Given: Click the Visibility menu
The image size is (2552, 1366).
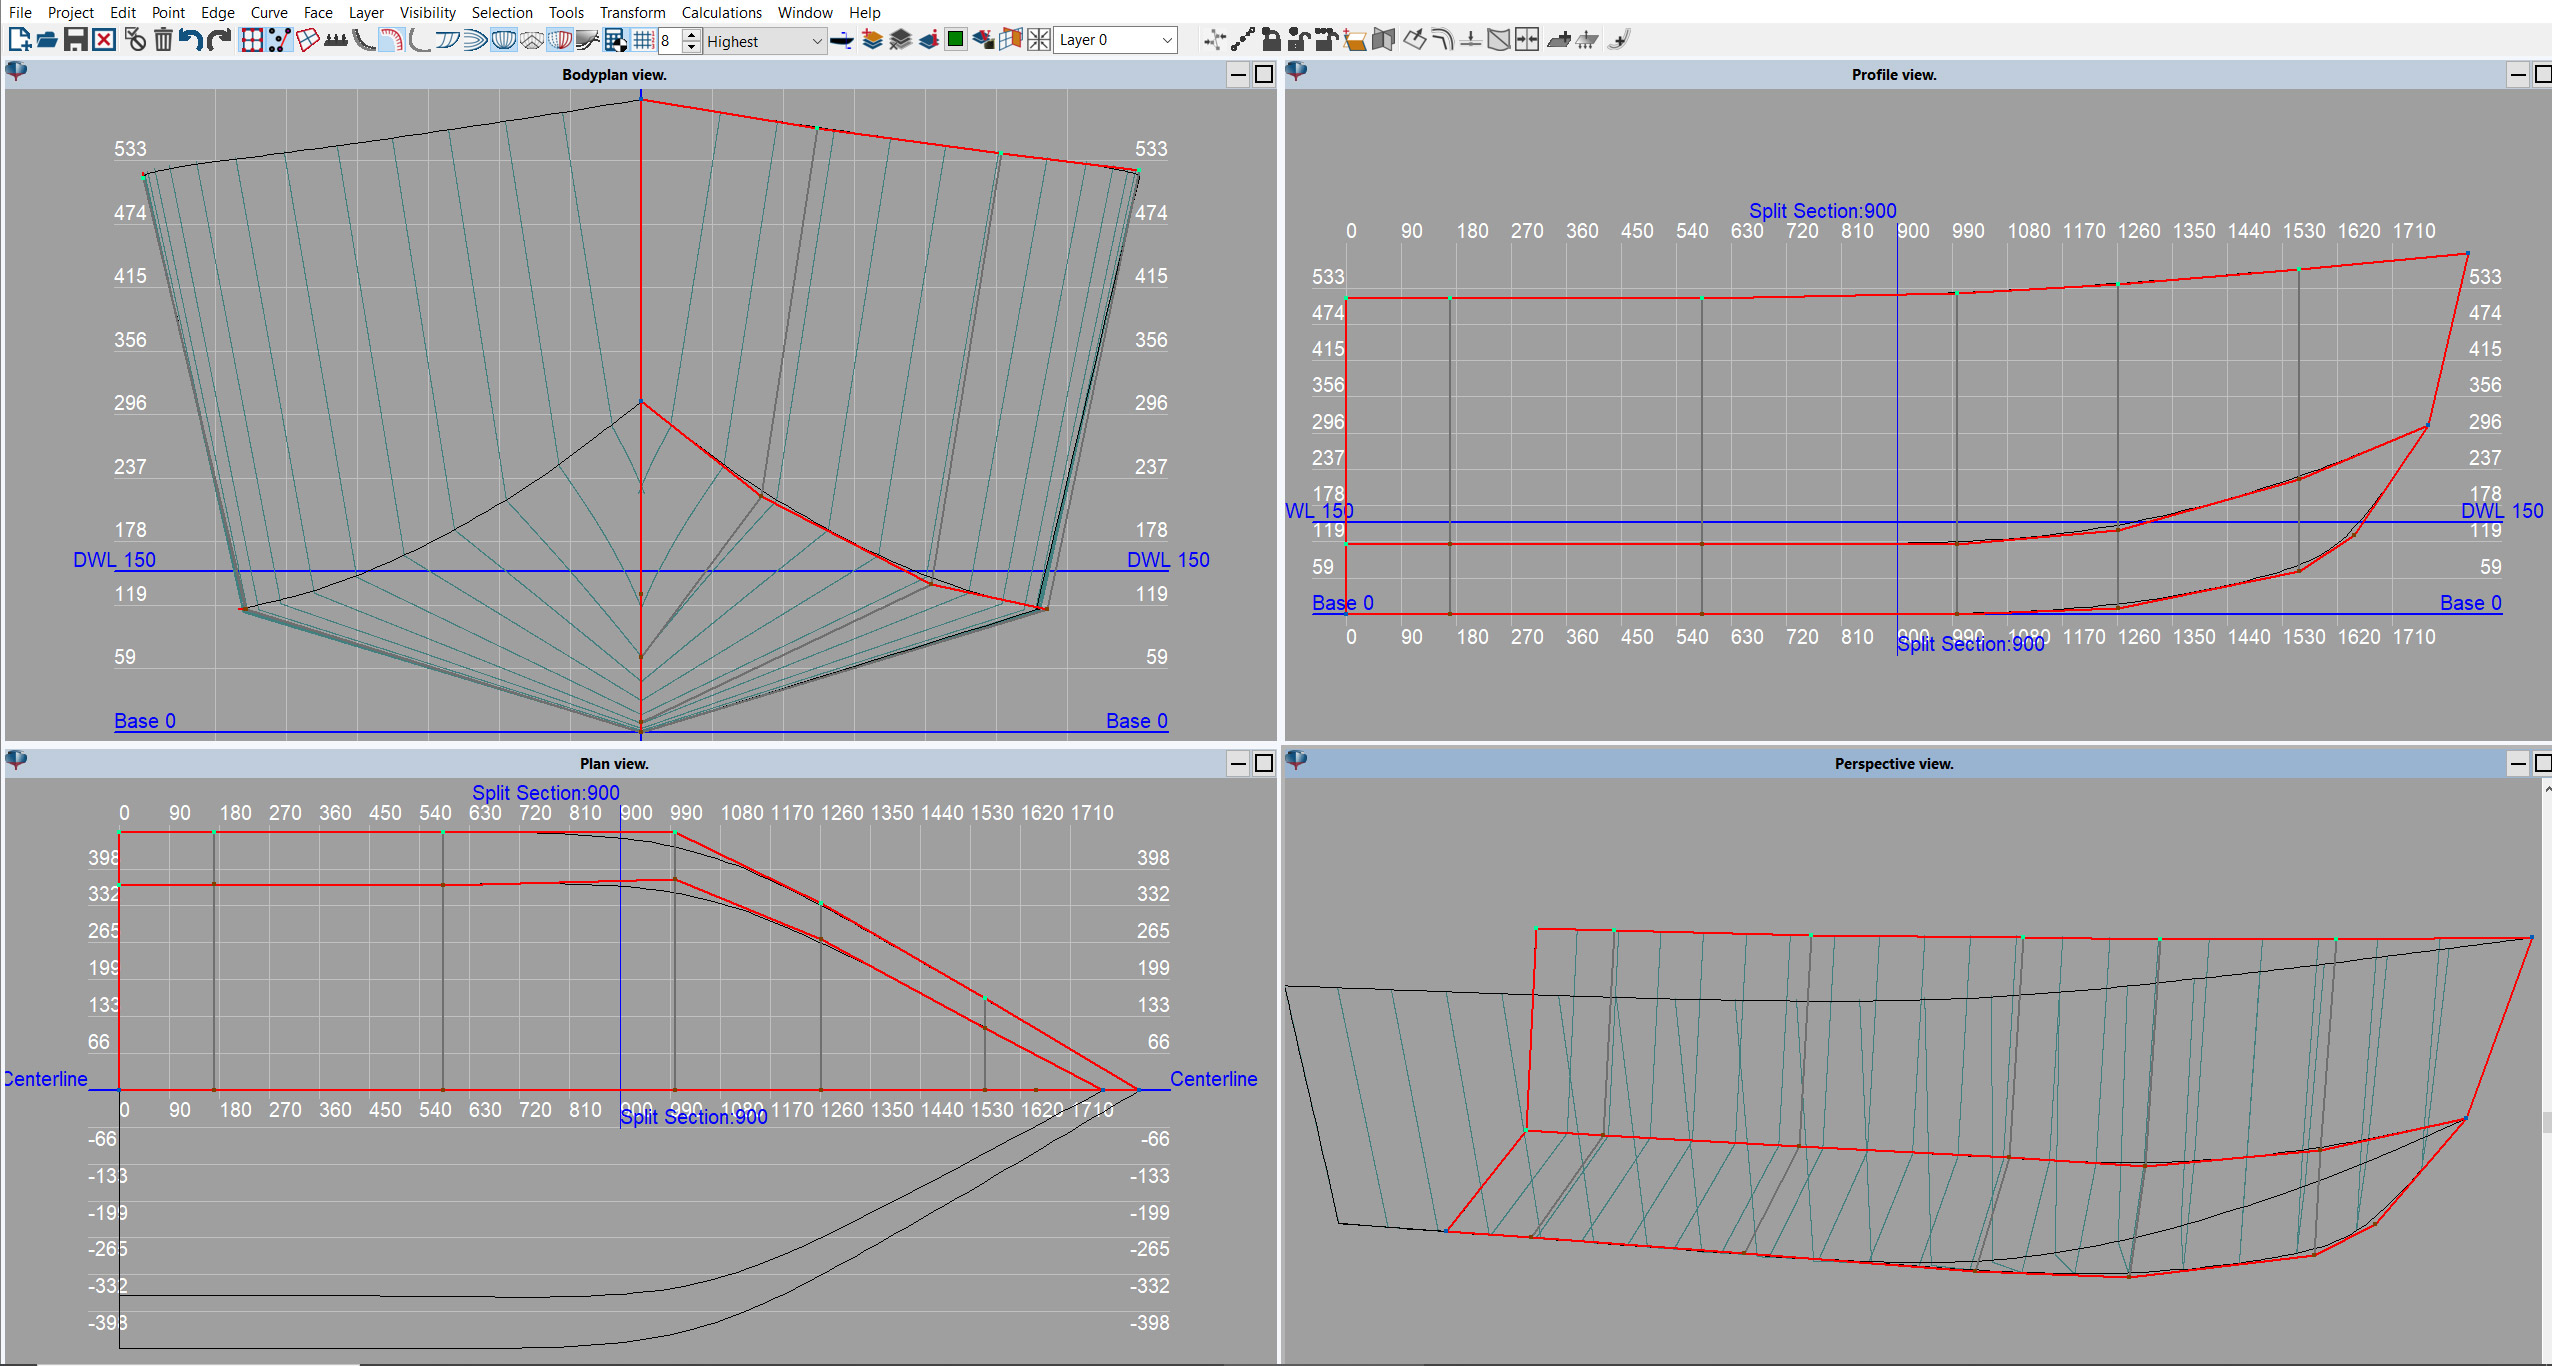Looking at the screenshot, I should click(427, 12).
